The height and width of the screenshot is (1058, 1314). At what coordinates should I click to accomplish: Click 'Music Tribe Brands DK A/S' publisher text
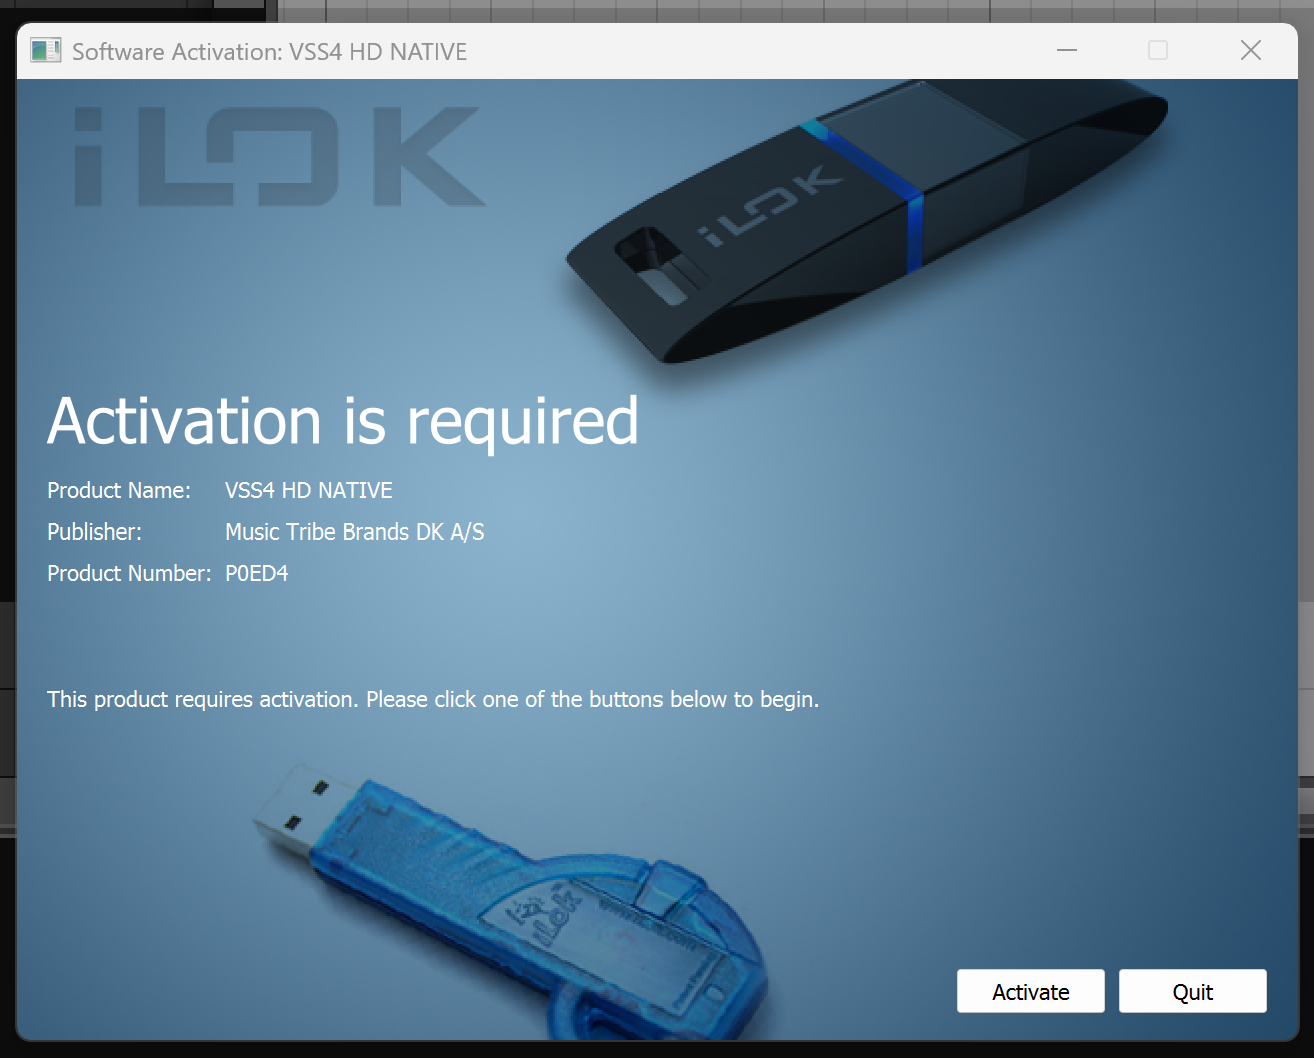pyautogui.click(x=355, y=532)
